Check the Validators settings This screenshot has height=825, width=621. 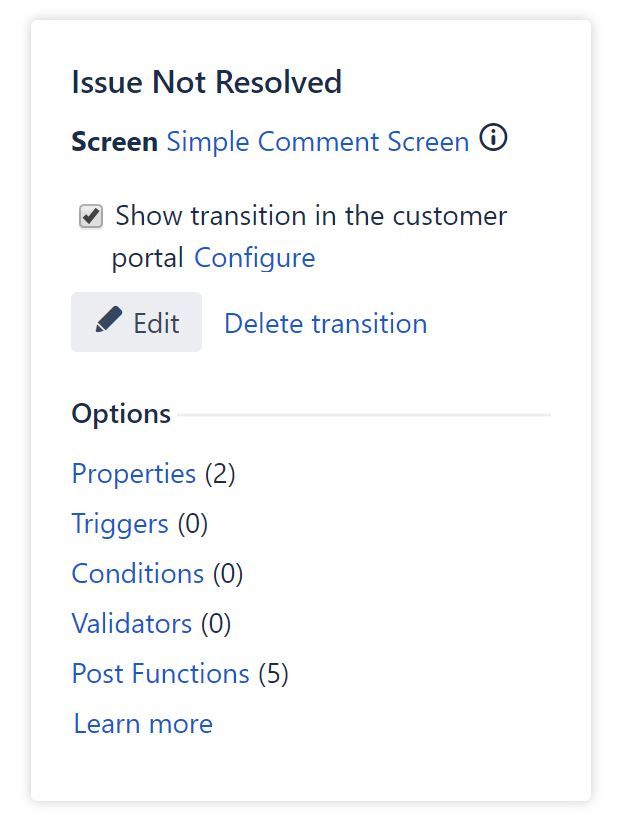coord(132,624)
